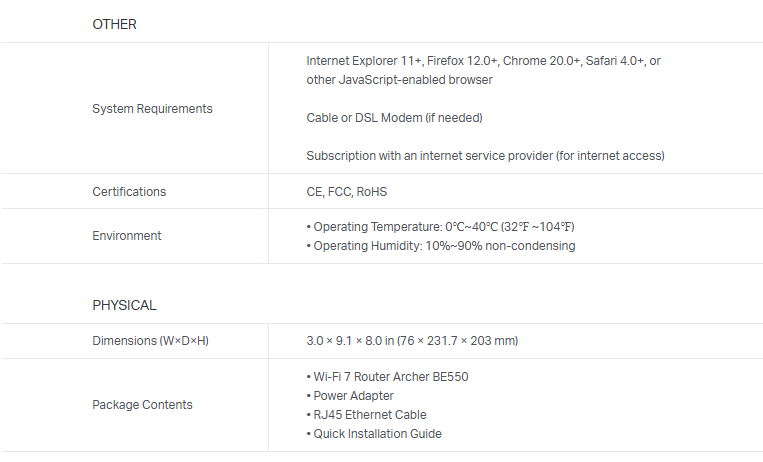The width and height of the screenshot is (763, 462).
Task: Click the 3.0 × 9.1 × 8.0 in value
Action: 412,341
